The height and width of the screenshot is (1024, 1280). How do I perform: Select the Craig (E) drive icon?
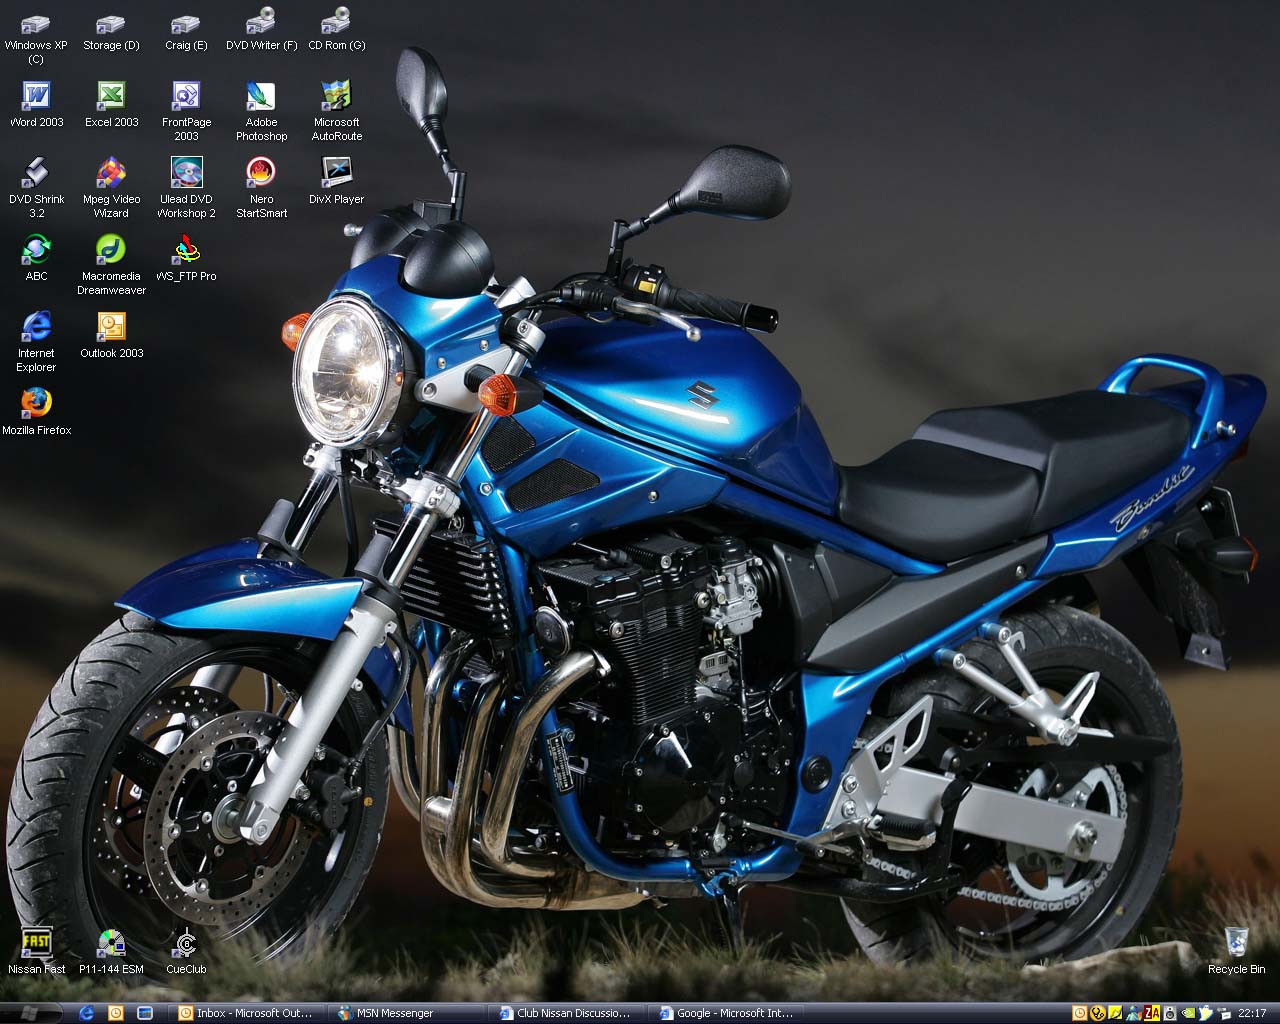(186, 31)
